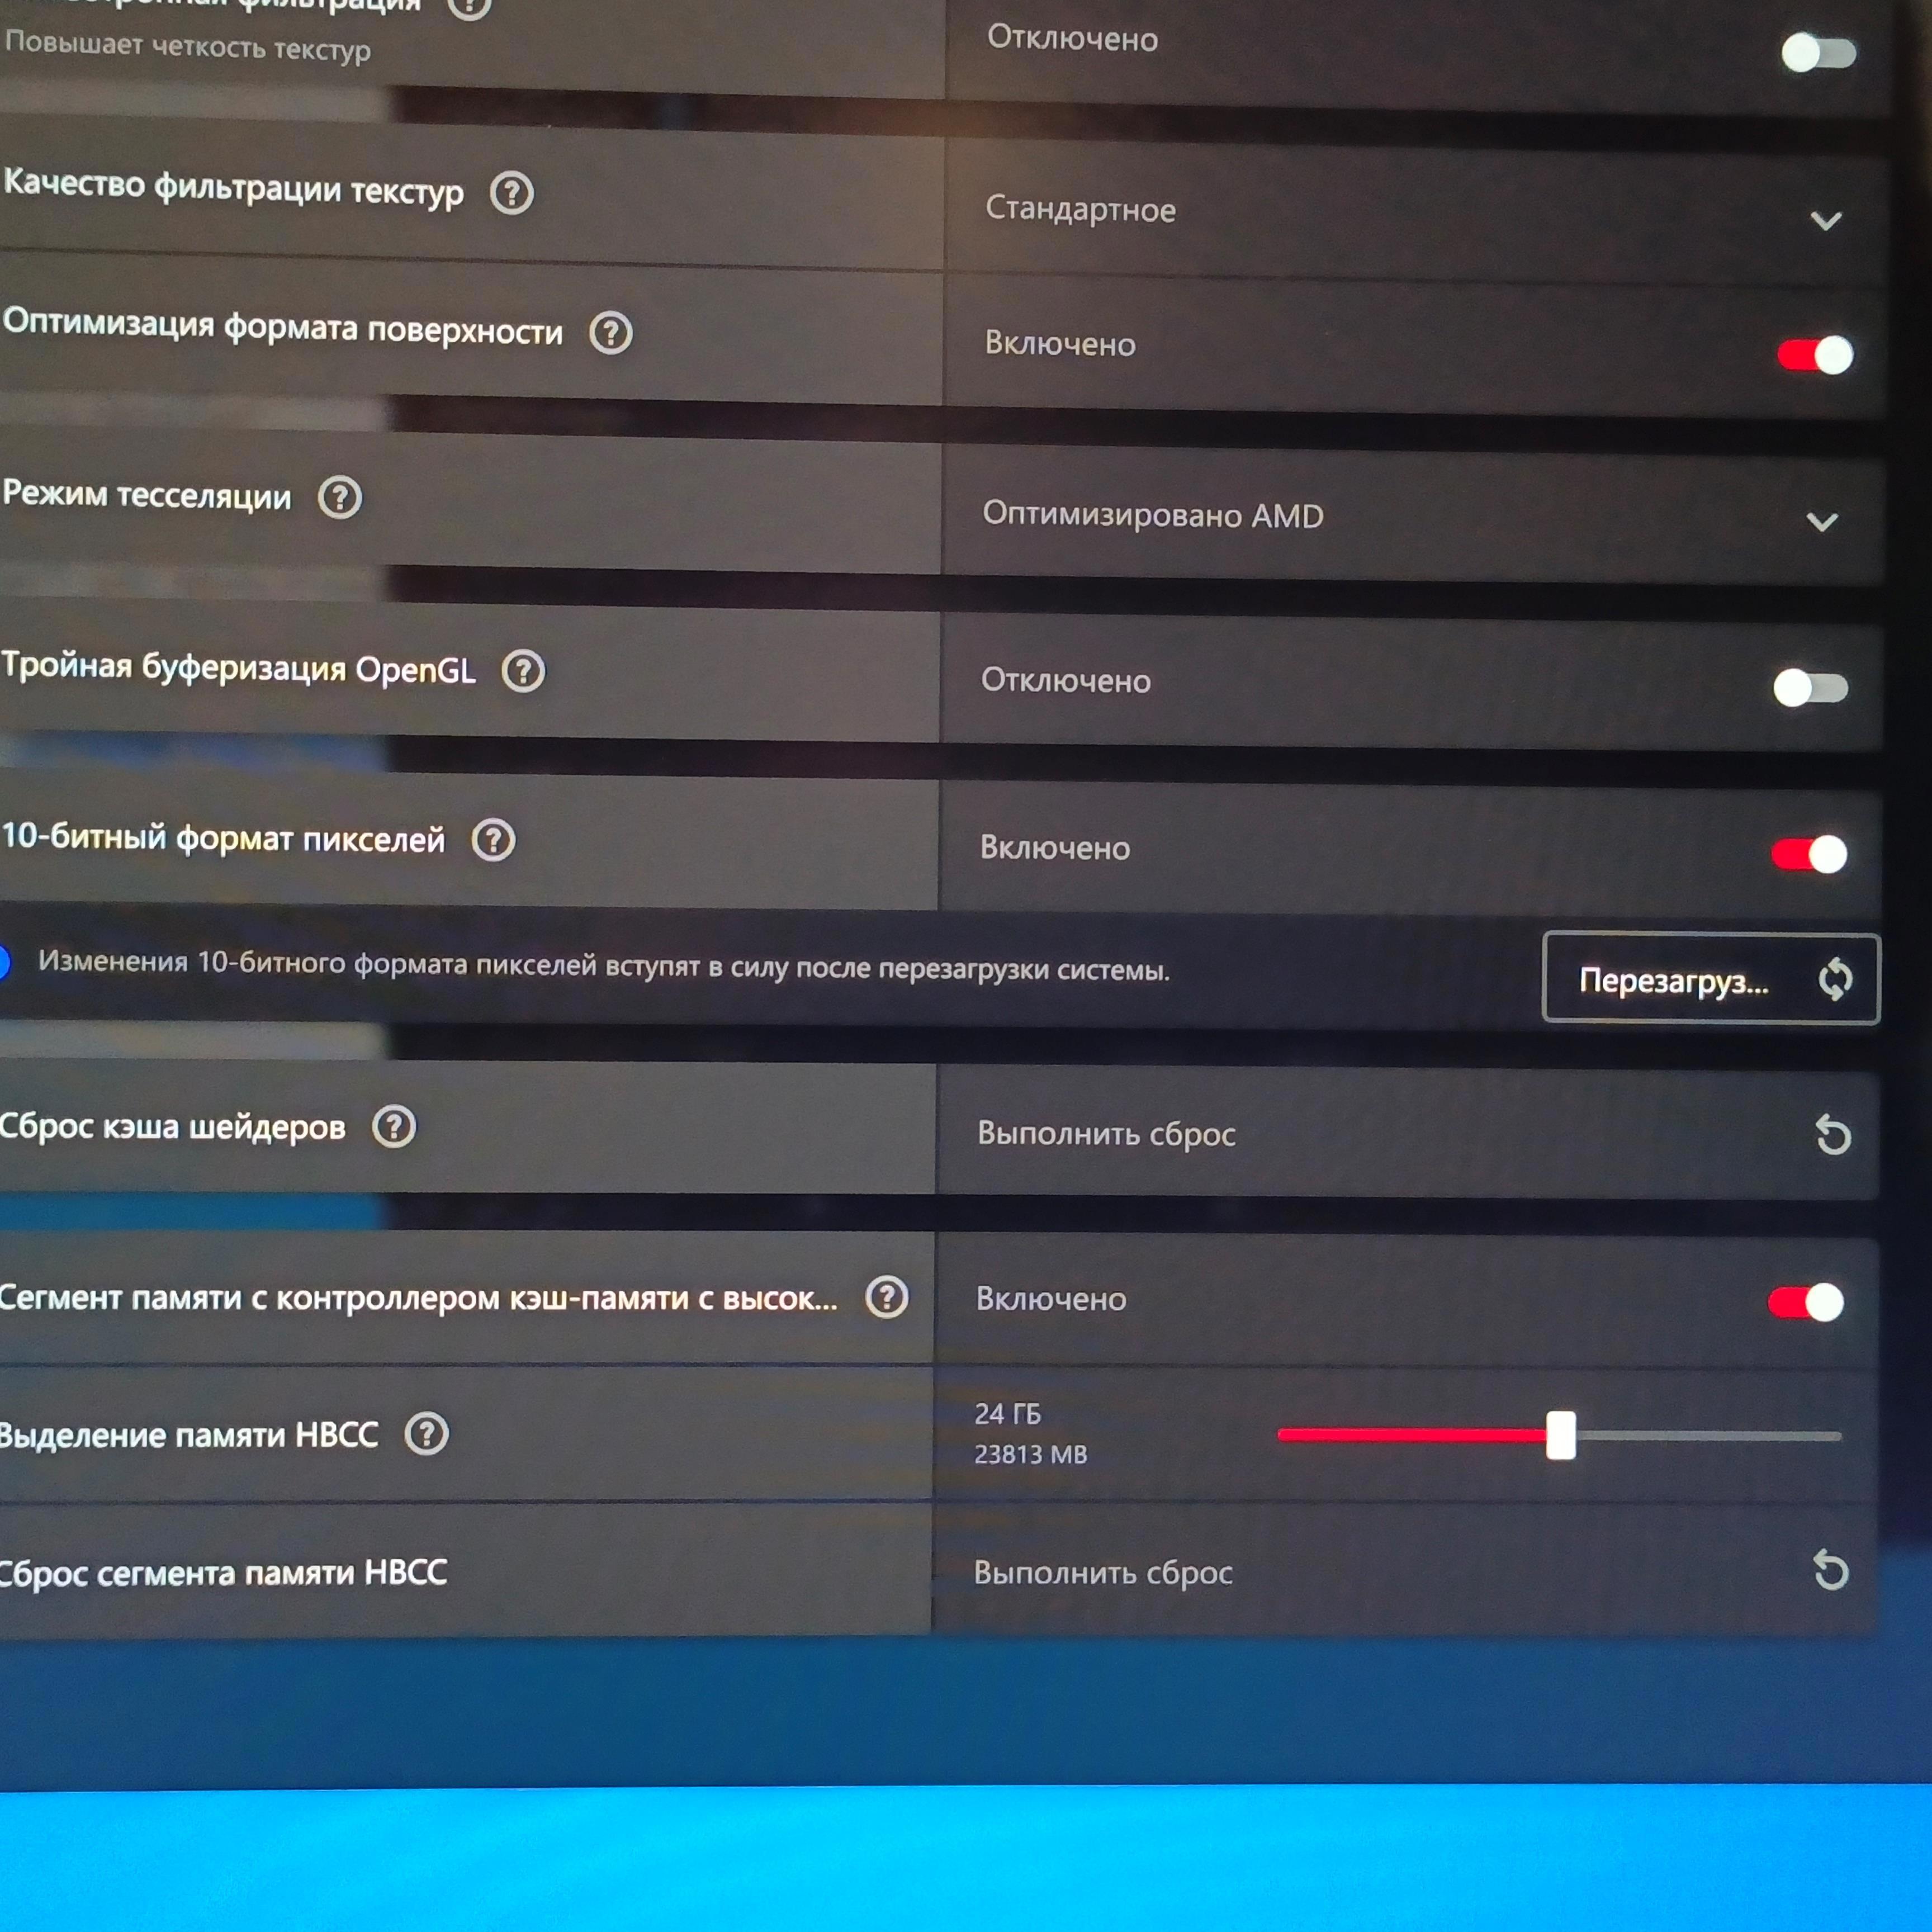This screenshot has height=1932, width=1932.
Task: Click HBCC memory allocation slider handle
Action: (1560, 1435)
